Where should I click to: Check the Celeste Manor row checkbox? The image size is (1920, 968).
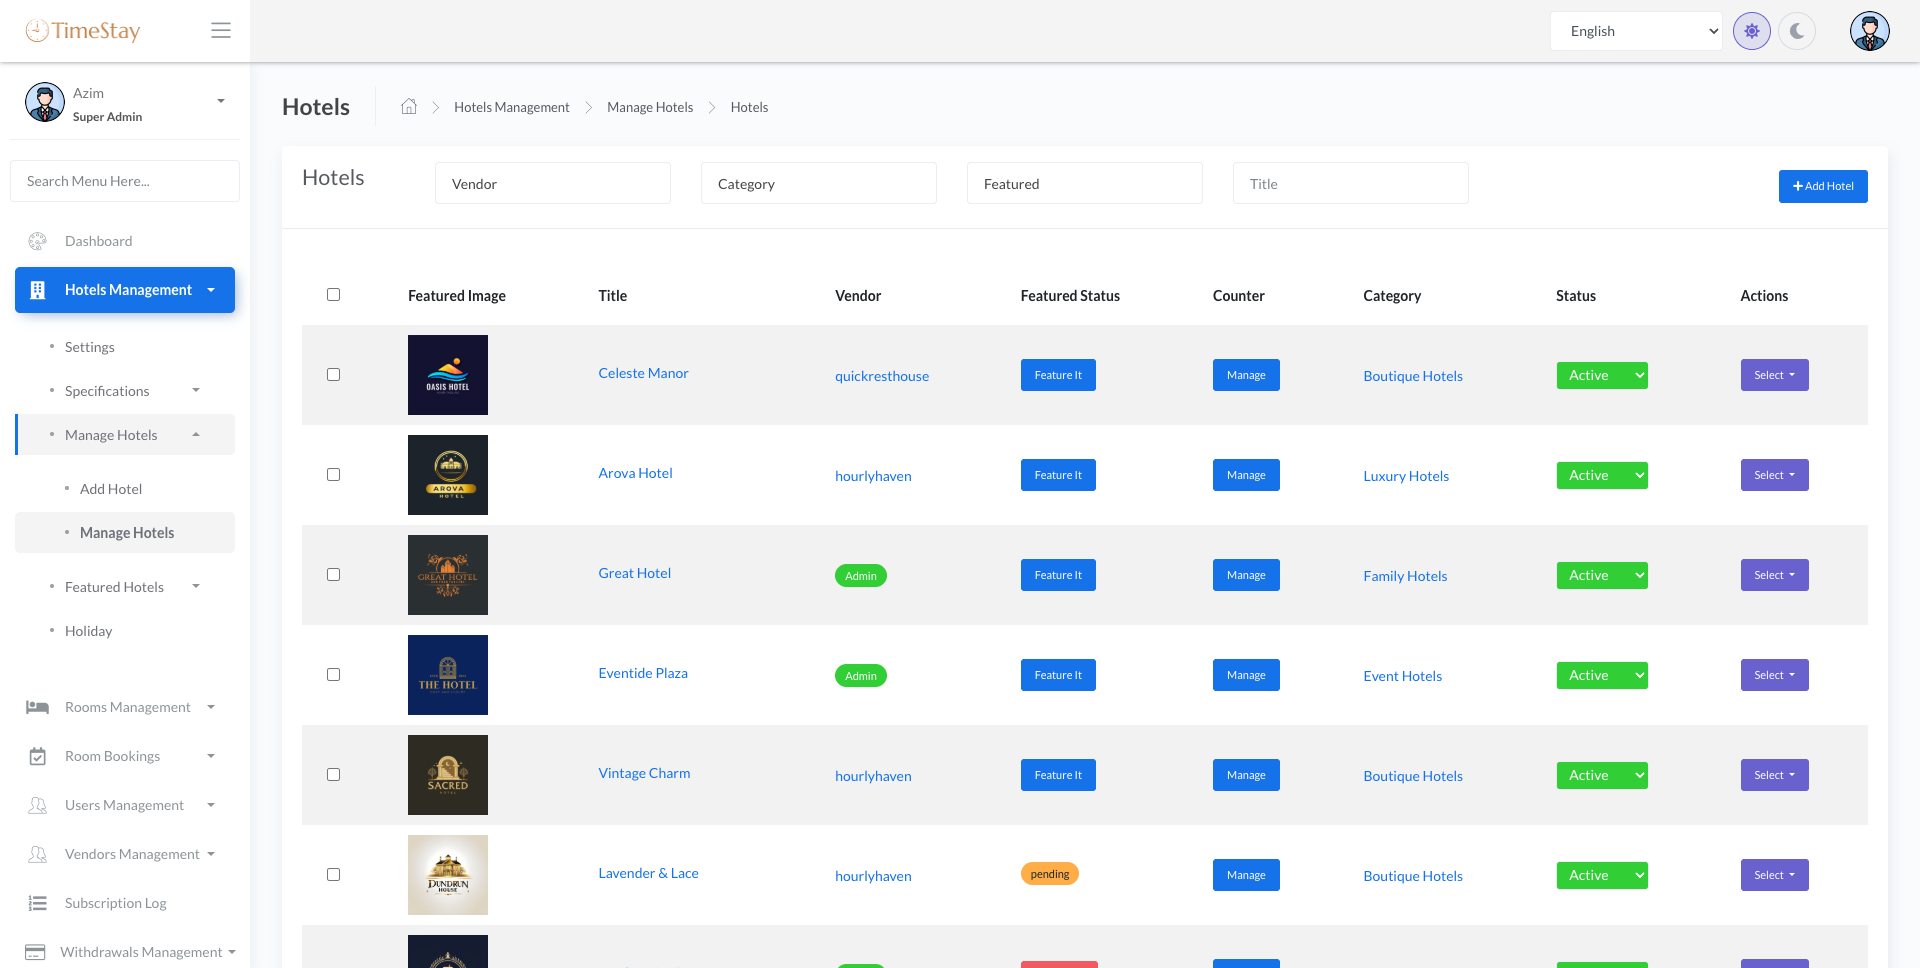click(333, 375)
